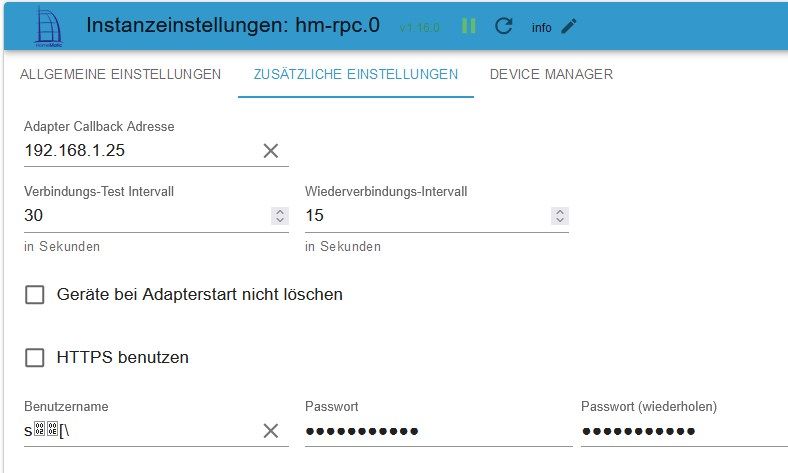Switch to Allgemeine Einstellungen tab
Viewport: 788px width, 473px height.
coord(120,74)
